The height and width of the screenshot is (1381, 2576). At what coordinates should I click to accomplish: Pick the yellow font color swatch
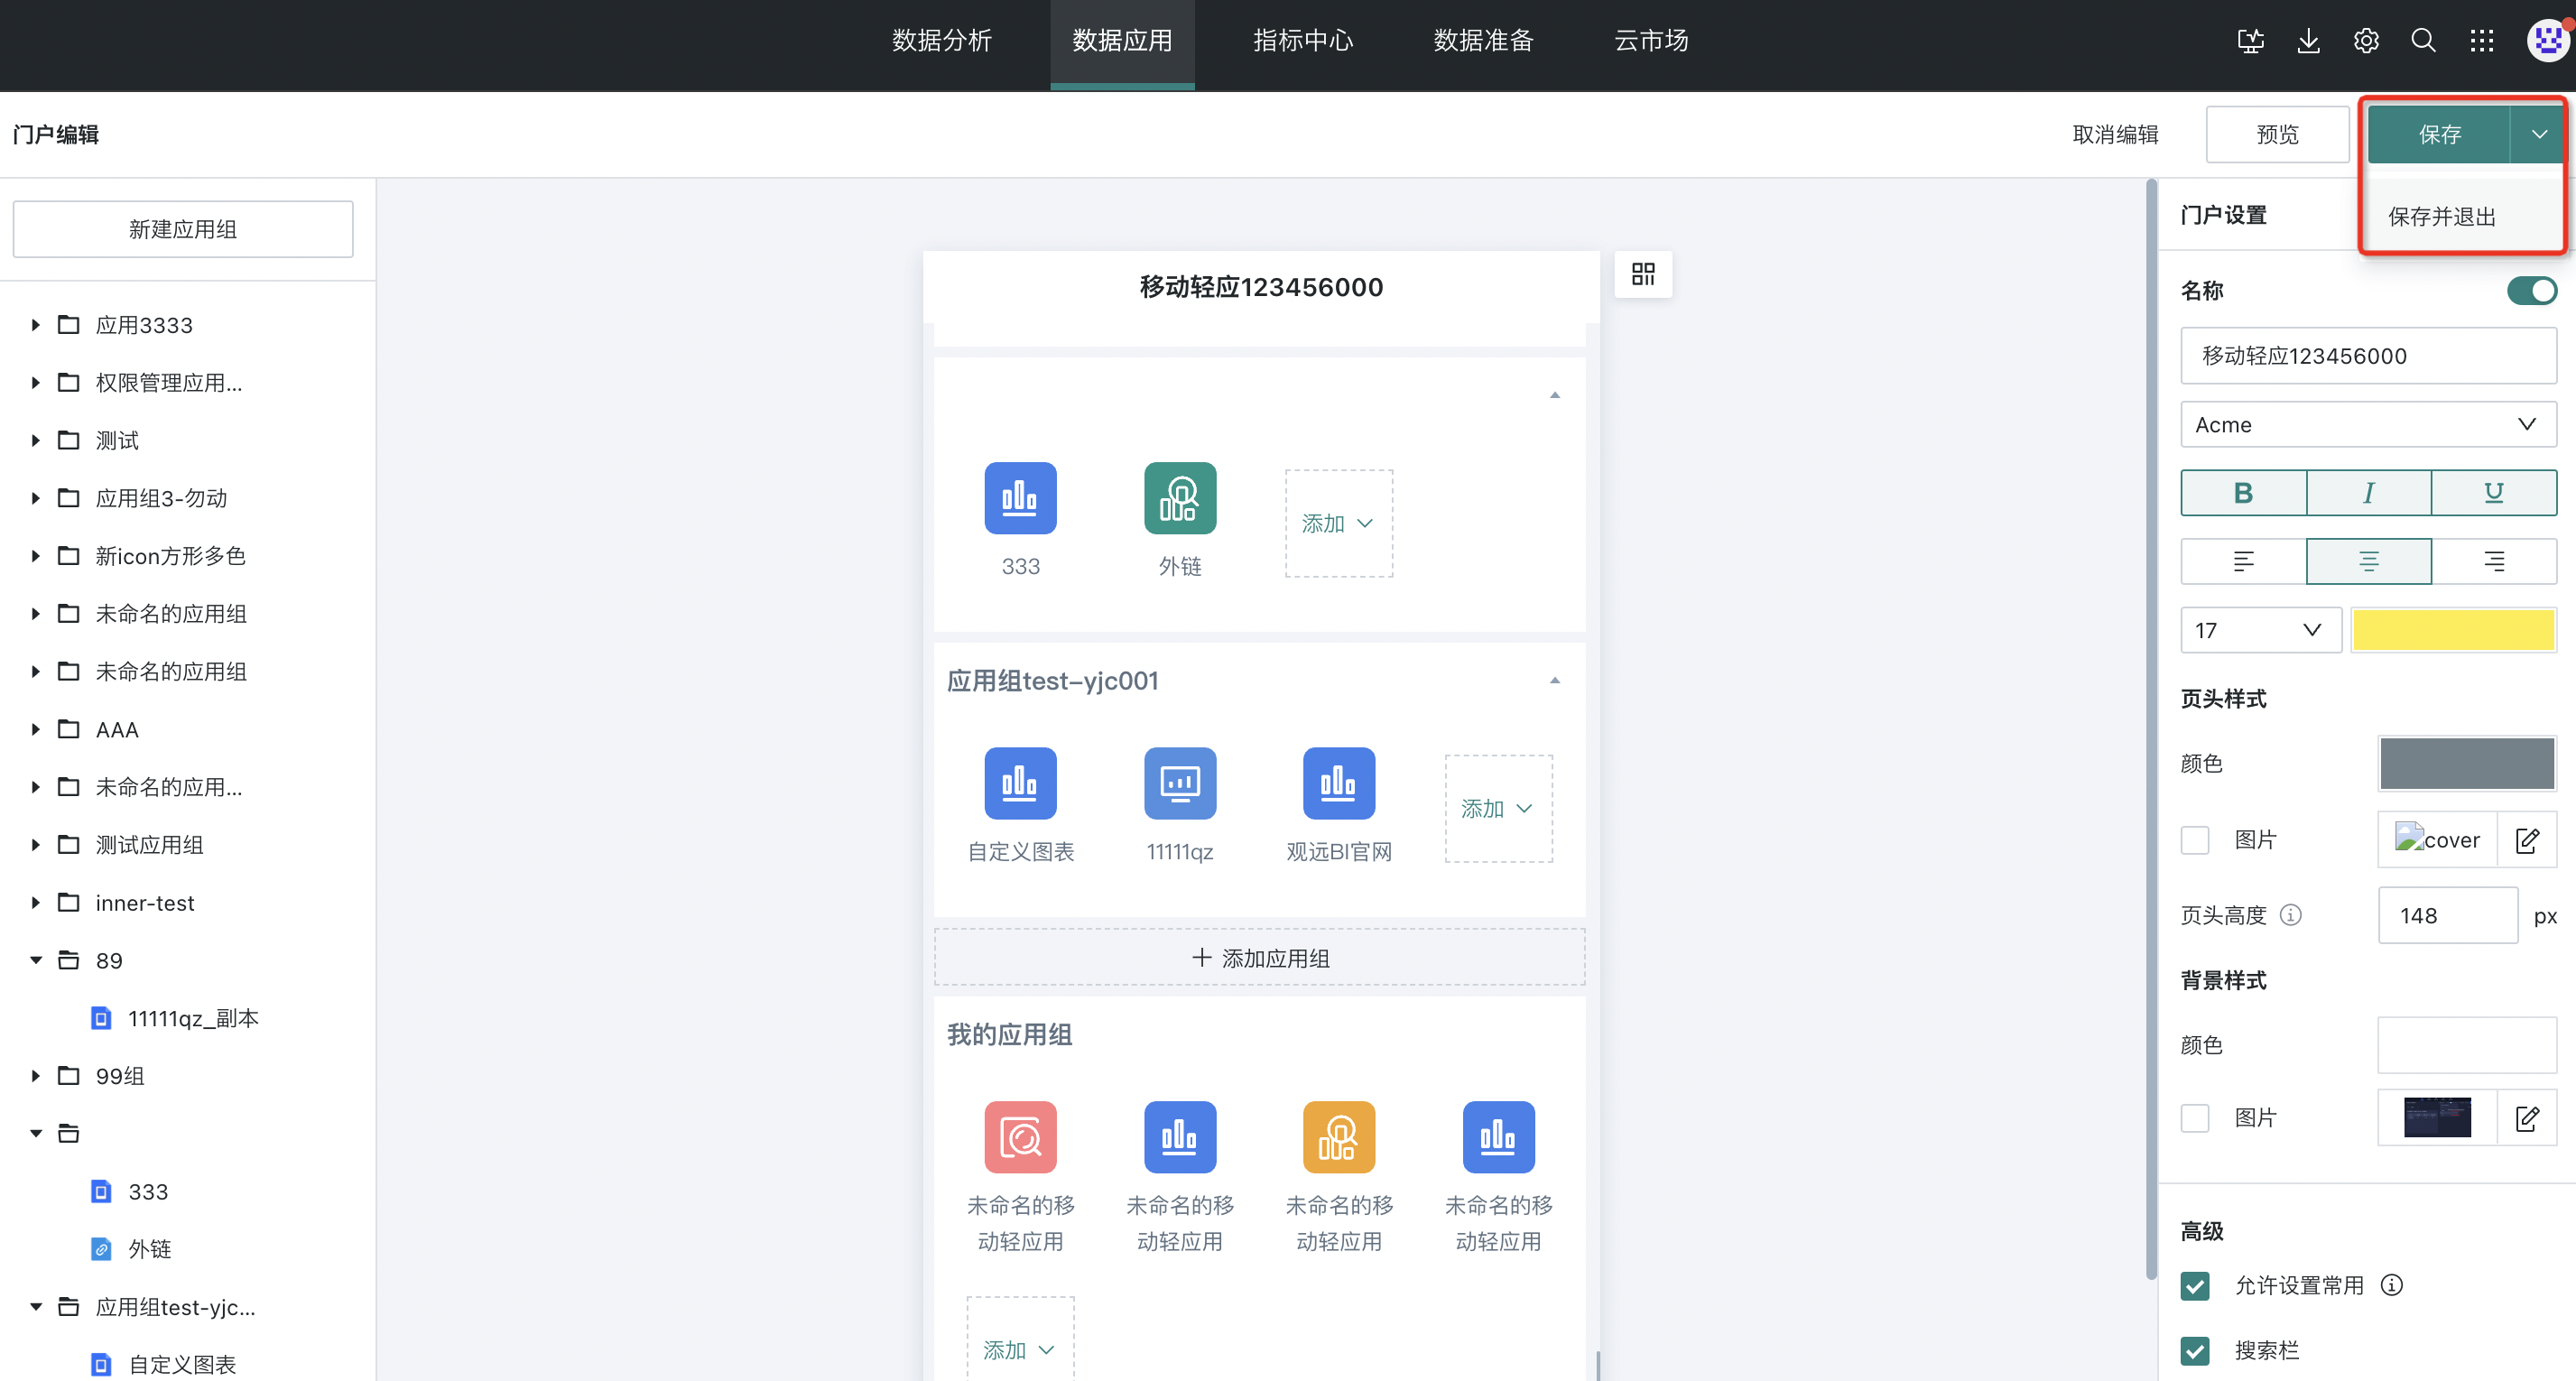tap(2453, 630)
